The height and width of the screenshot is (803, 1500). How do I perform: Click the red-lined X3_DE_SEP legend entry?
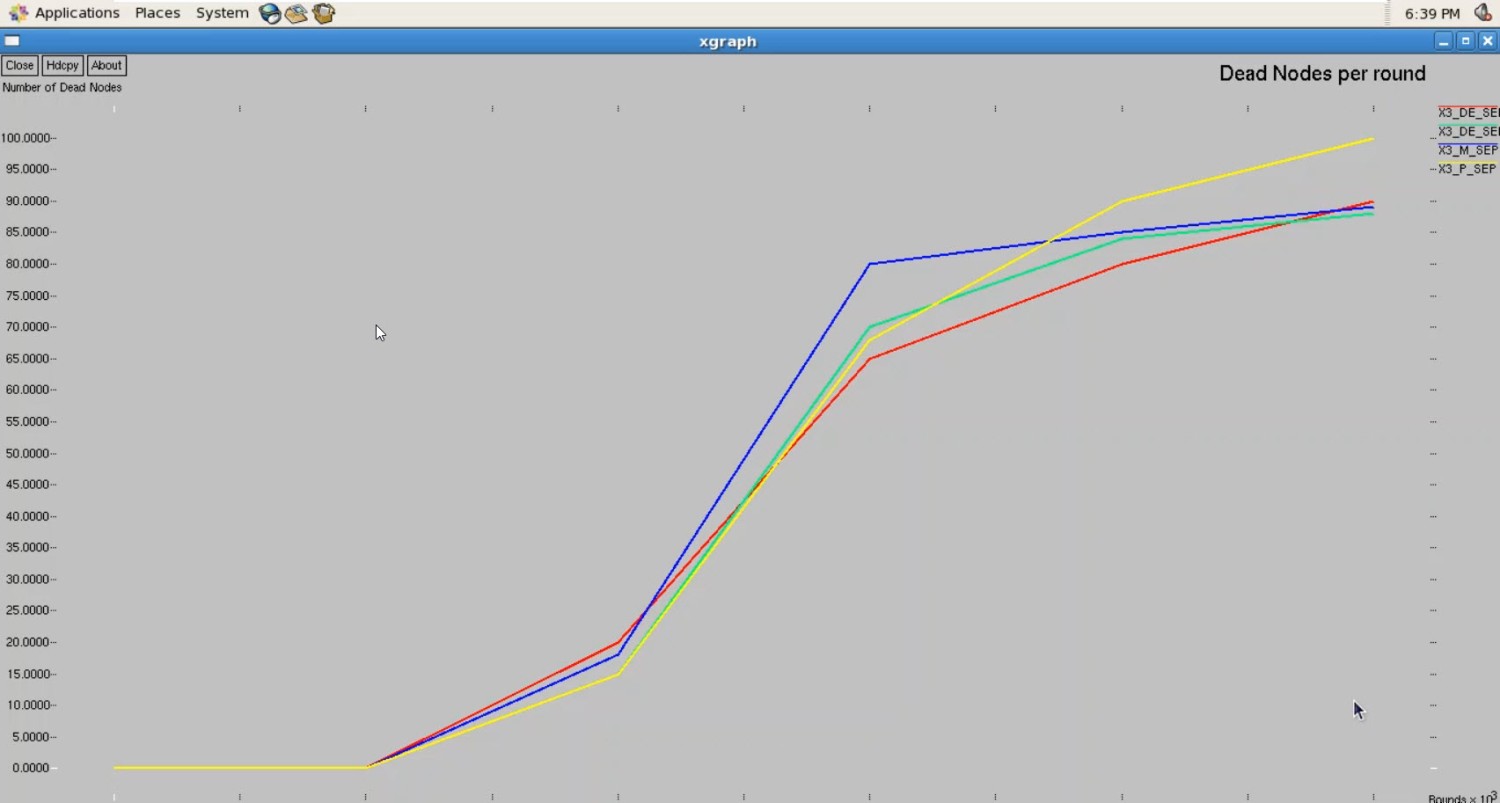pos(1467,112)
